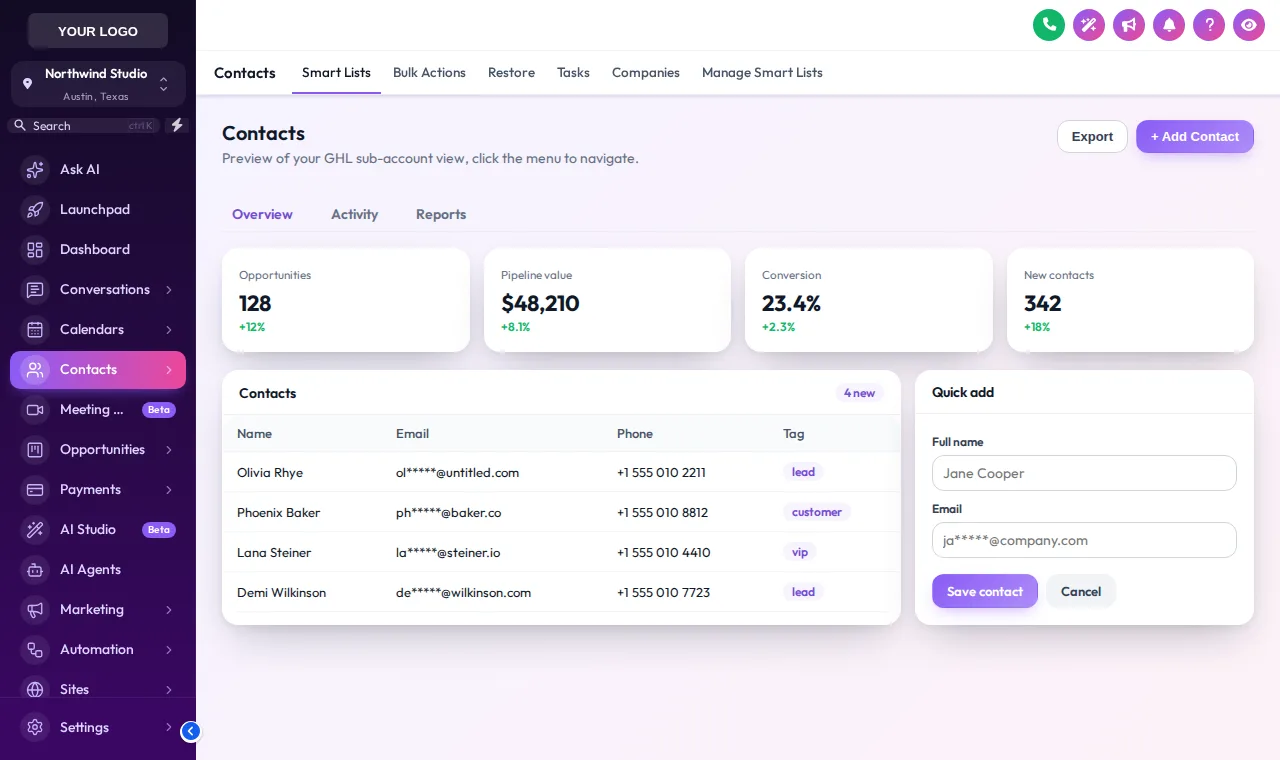Click the Export button
This screenshot has height=760, width=1280.
click(x=1092, y=137)
